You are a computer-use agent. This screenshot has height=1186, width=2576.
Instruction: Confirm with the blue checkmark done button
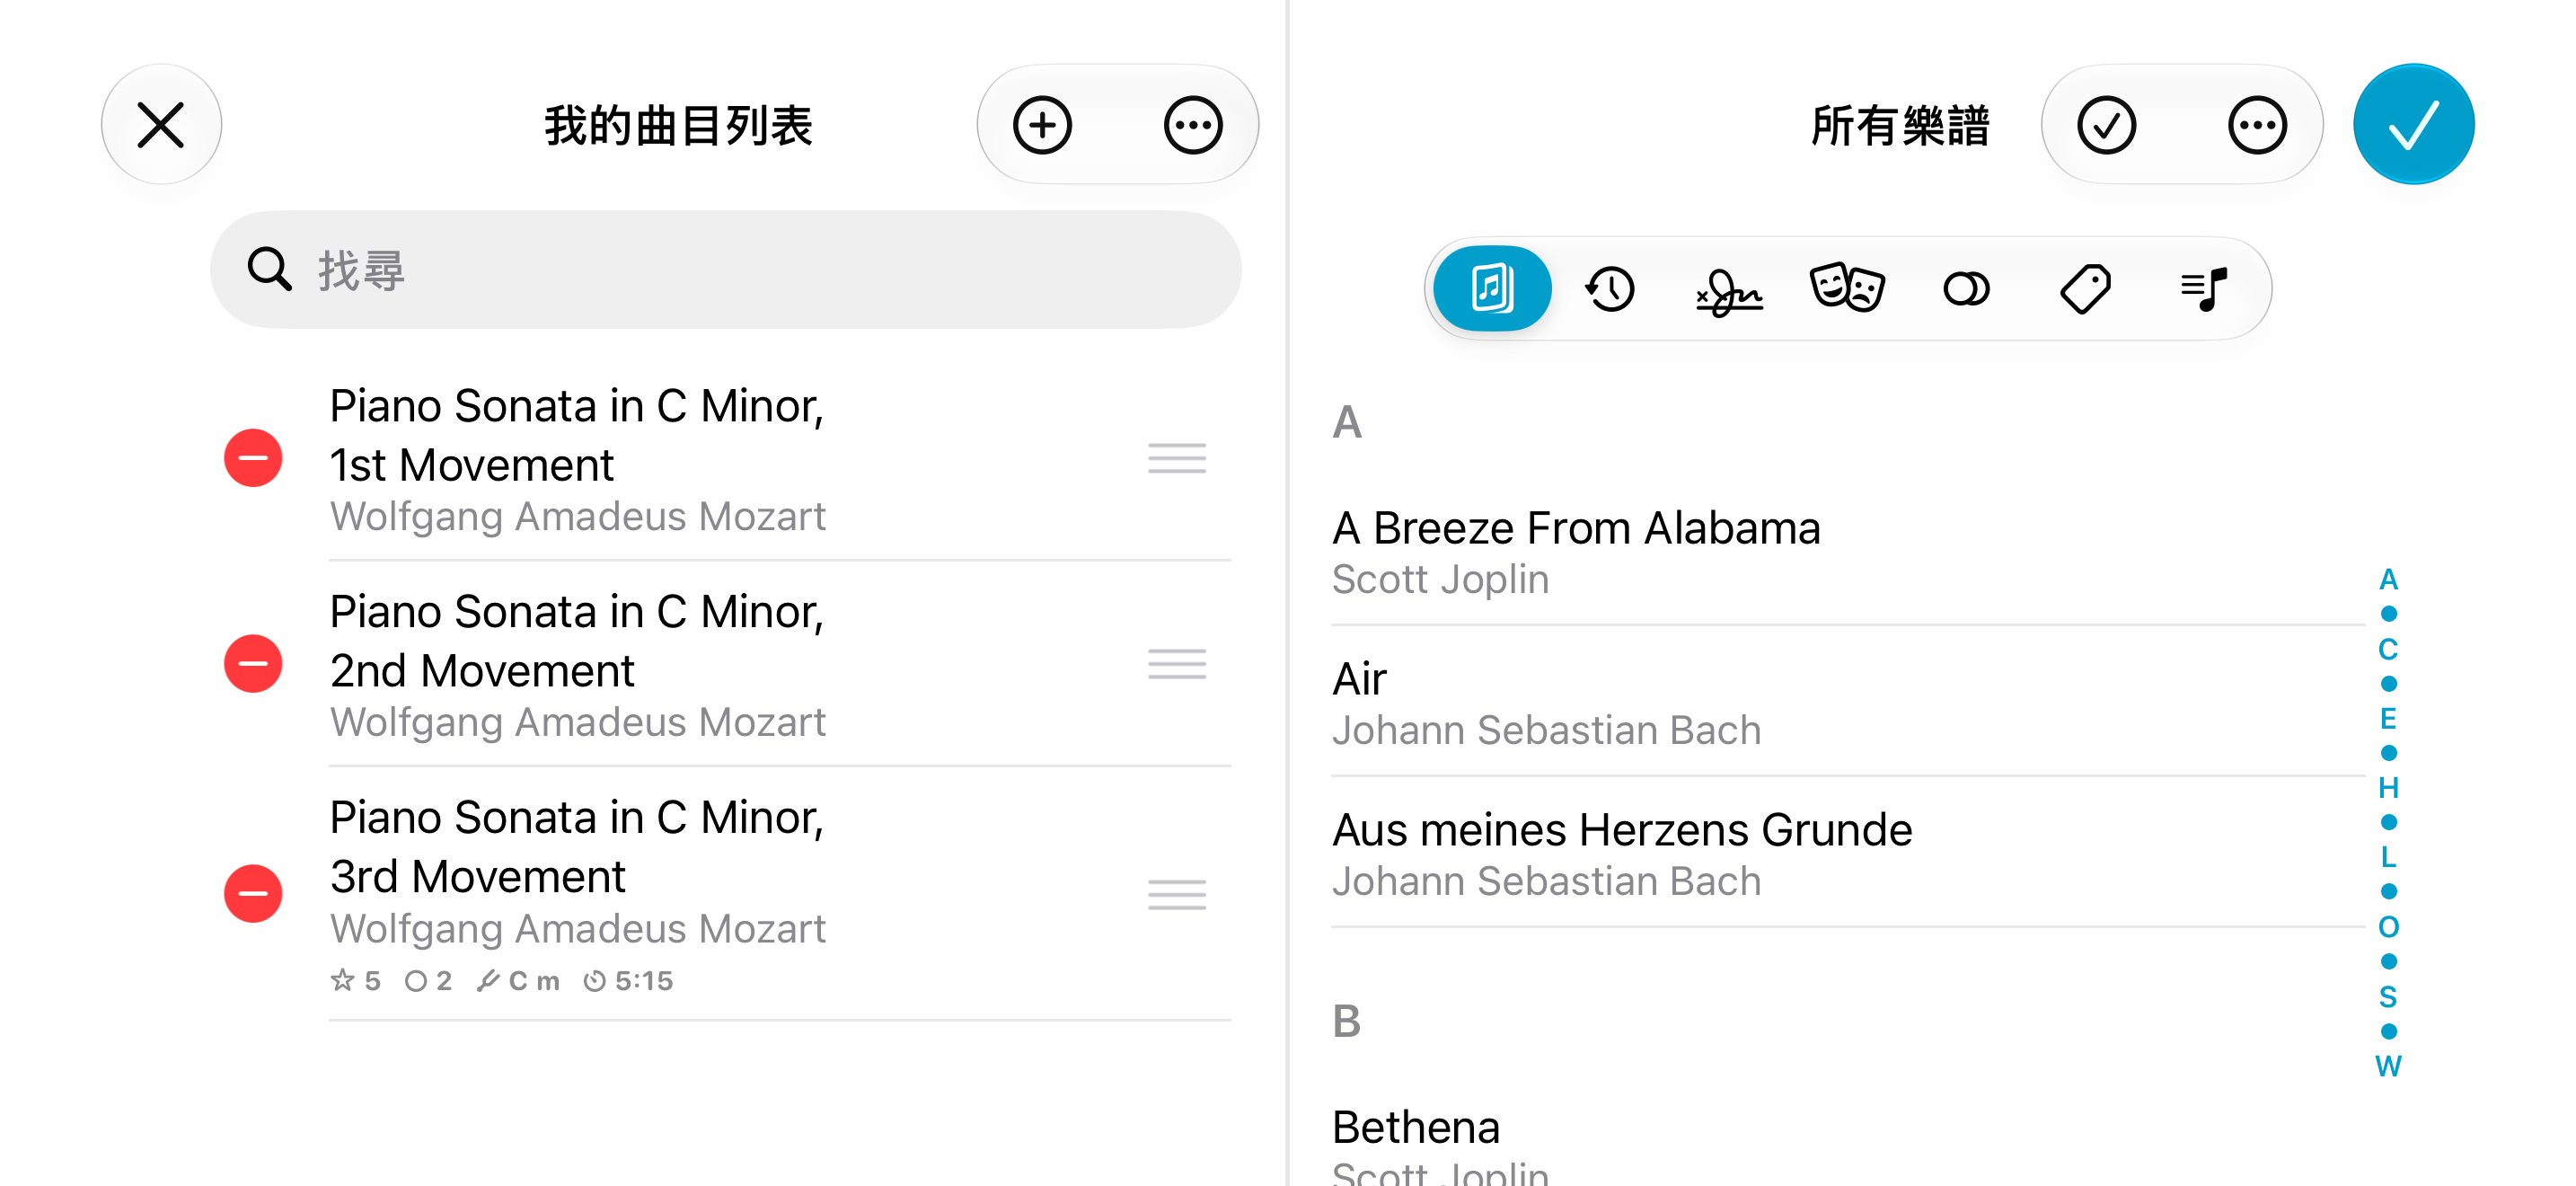2413,125
